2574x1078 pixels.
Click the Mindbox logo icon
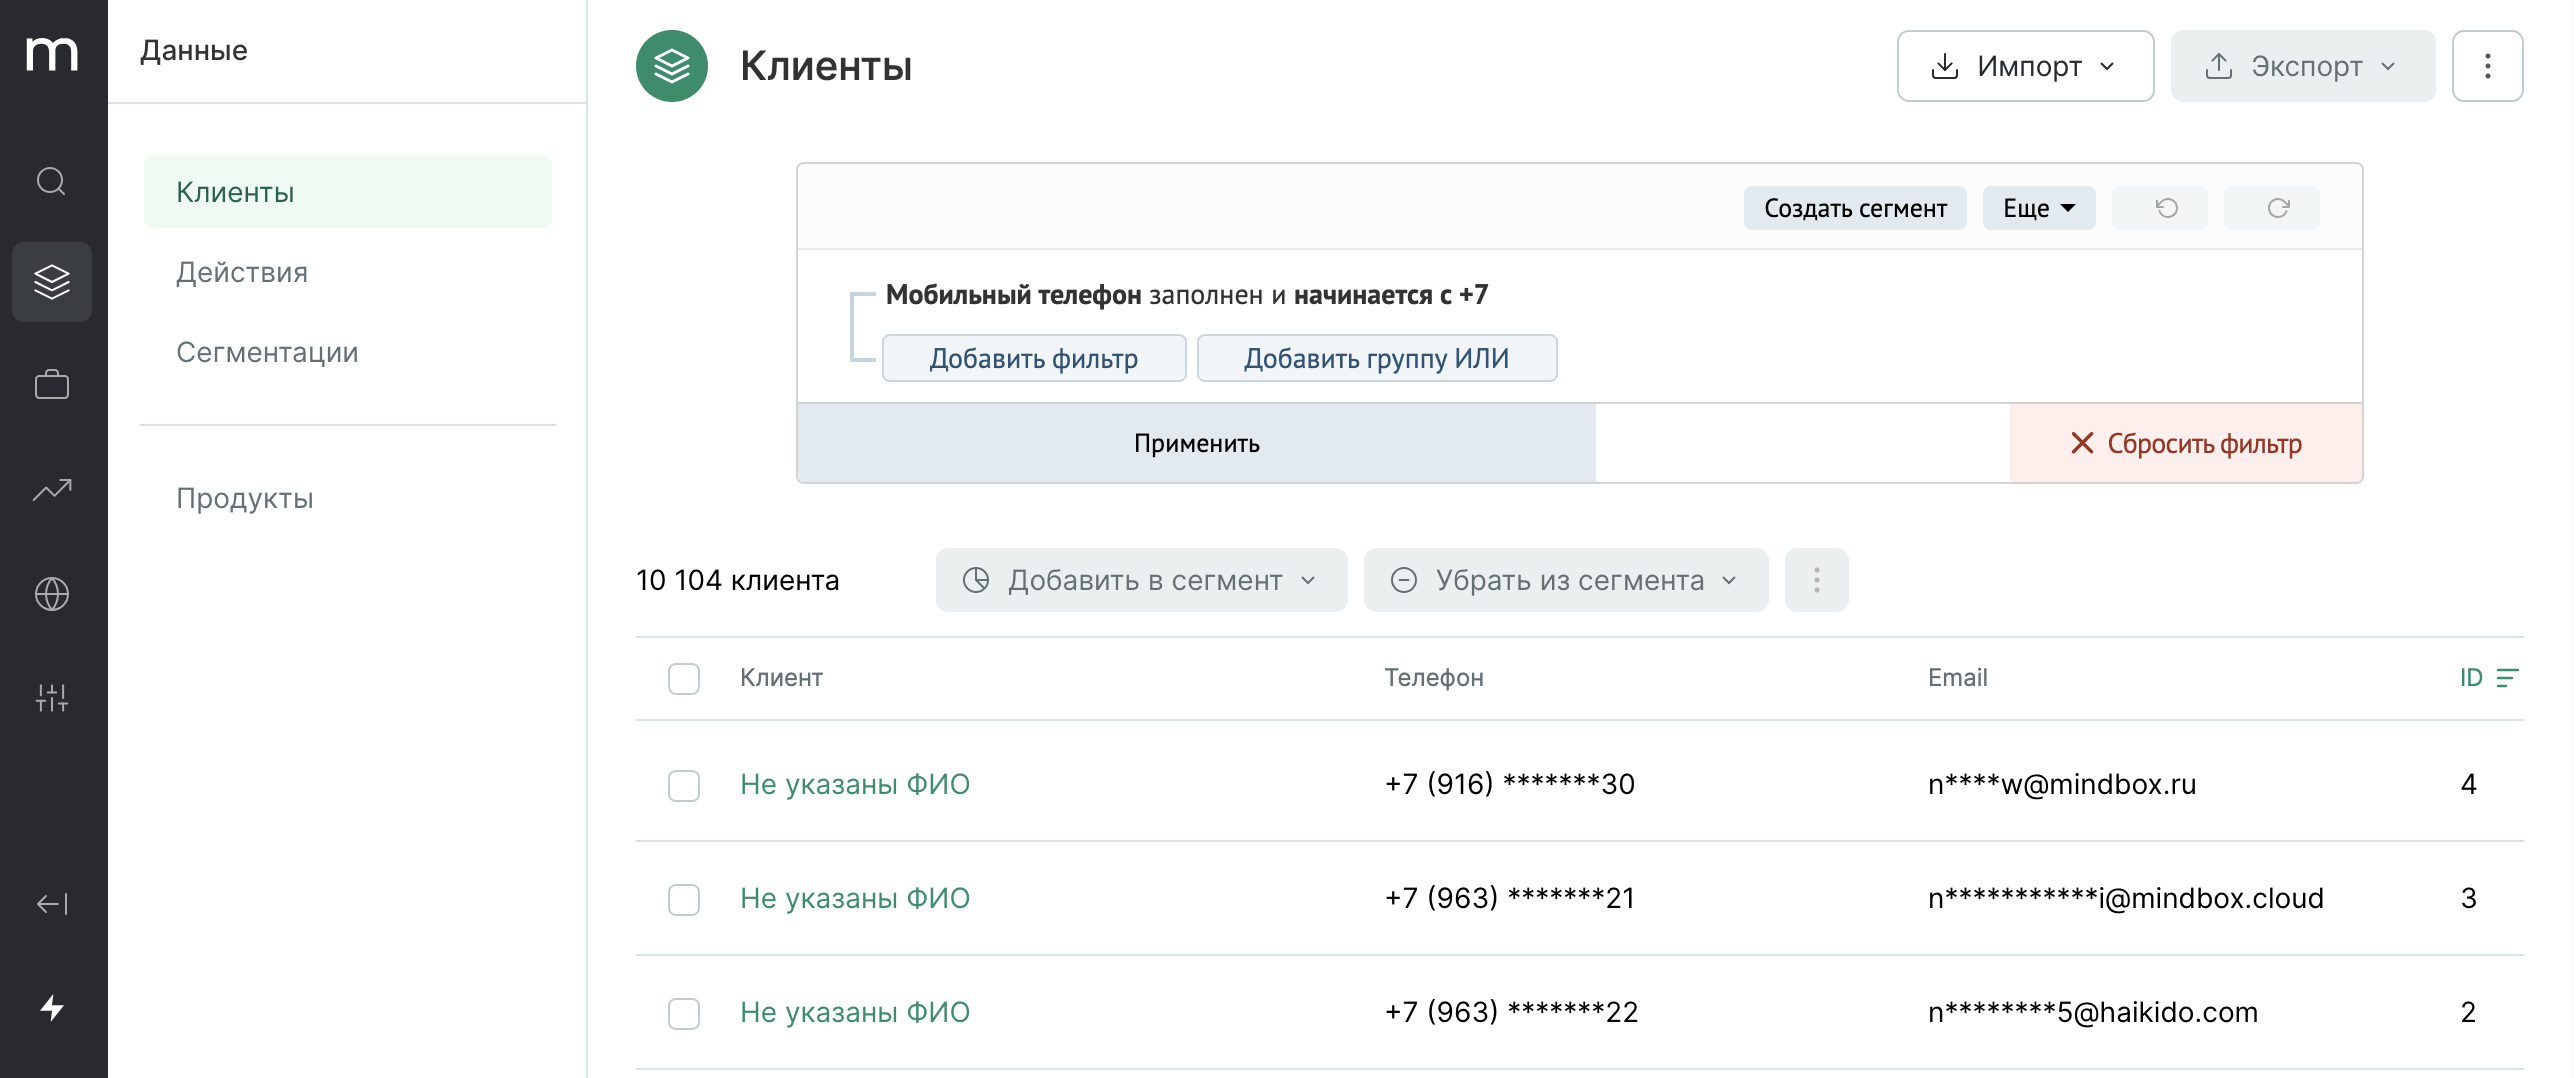[52, 53]
